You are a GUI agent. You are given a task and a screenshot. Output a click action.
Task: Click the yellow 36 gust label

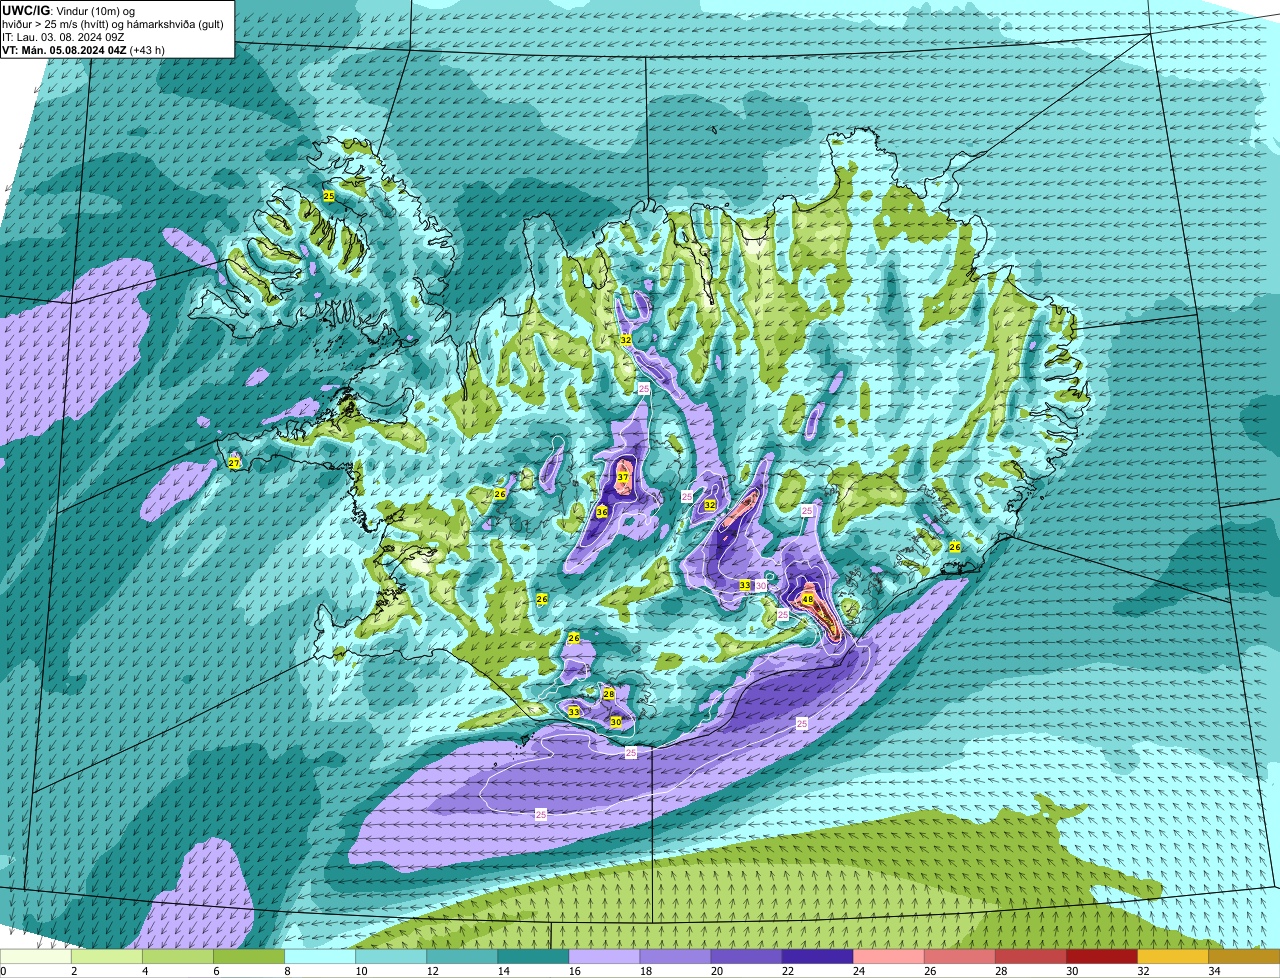pos(602,512)
